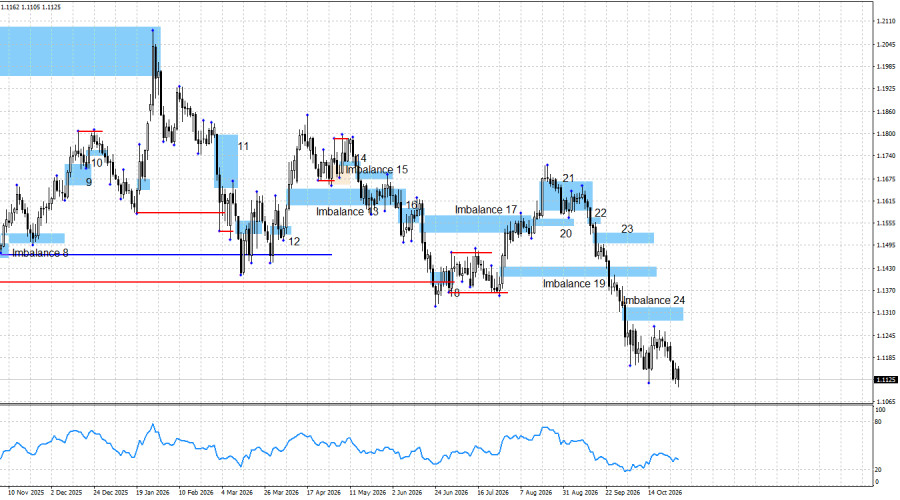Click the 100 level on oscillator scale

(880, 410)
